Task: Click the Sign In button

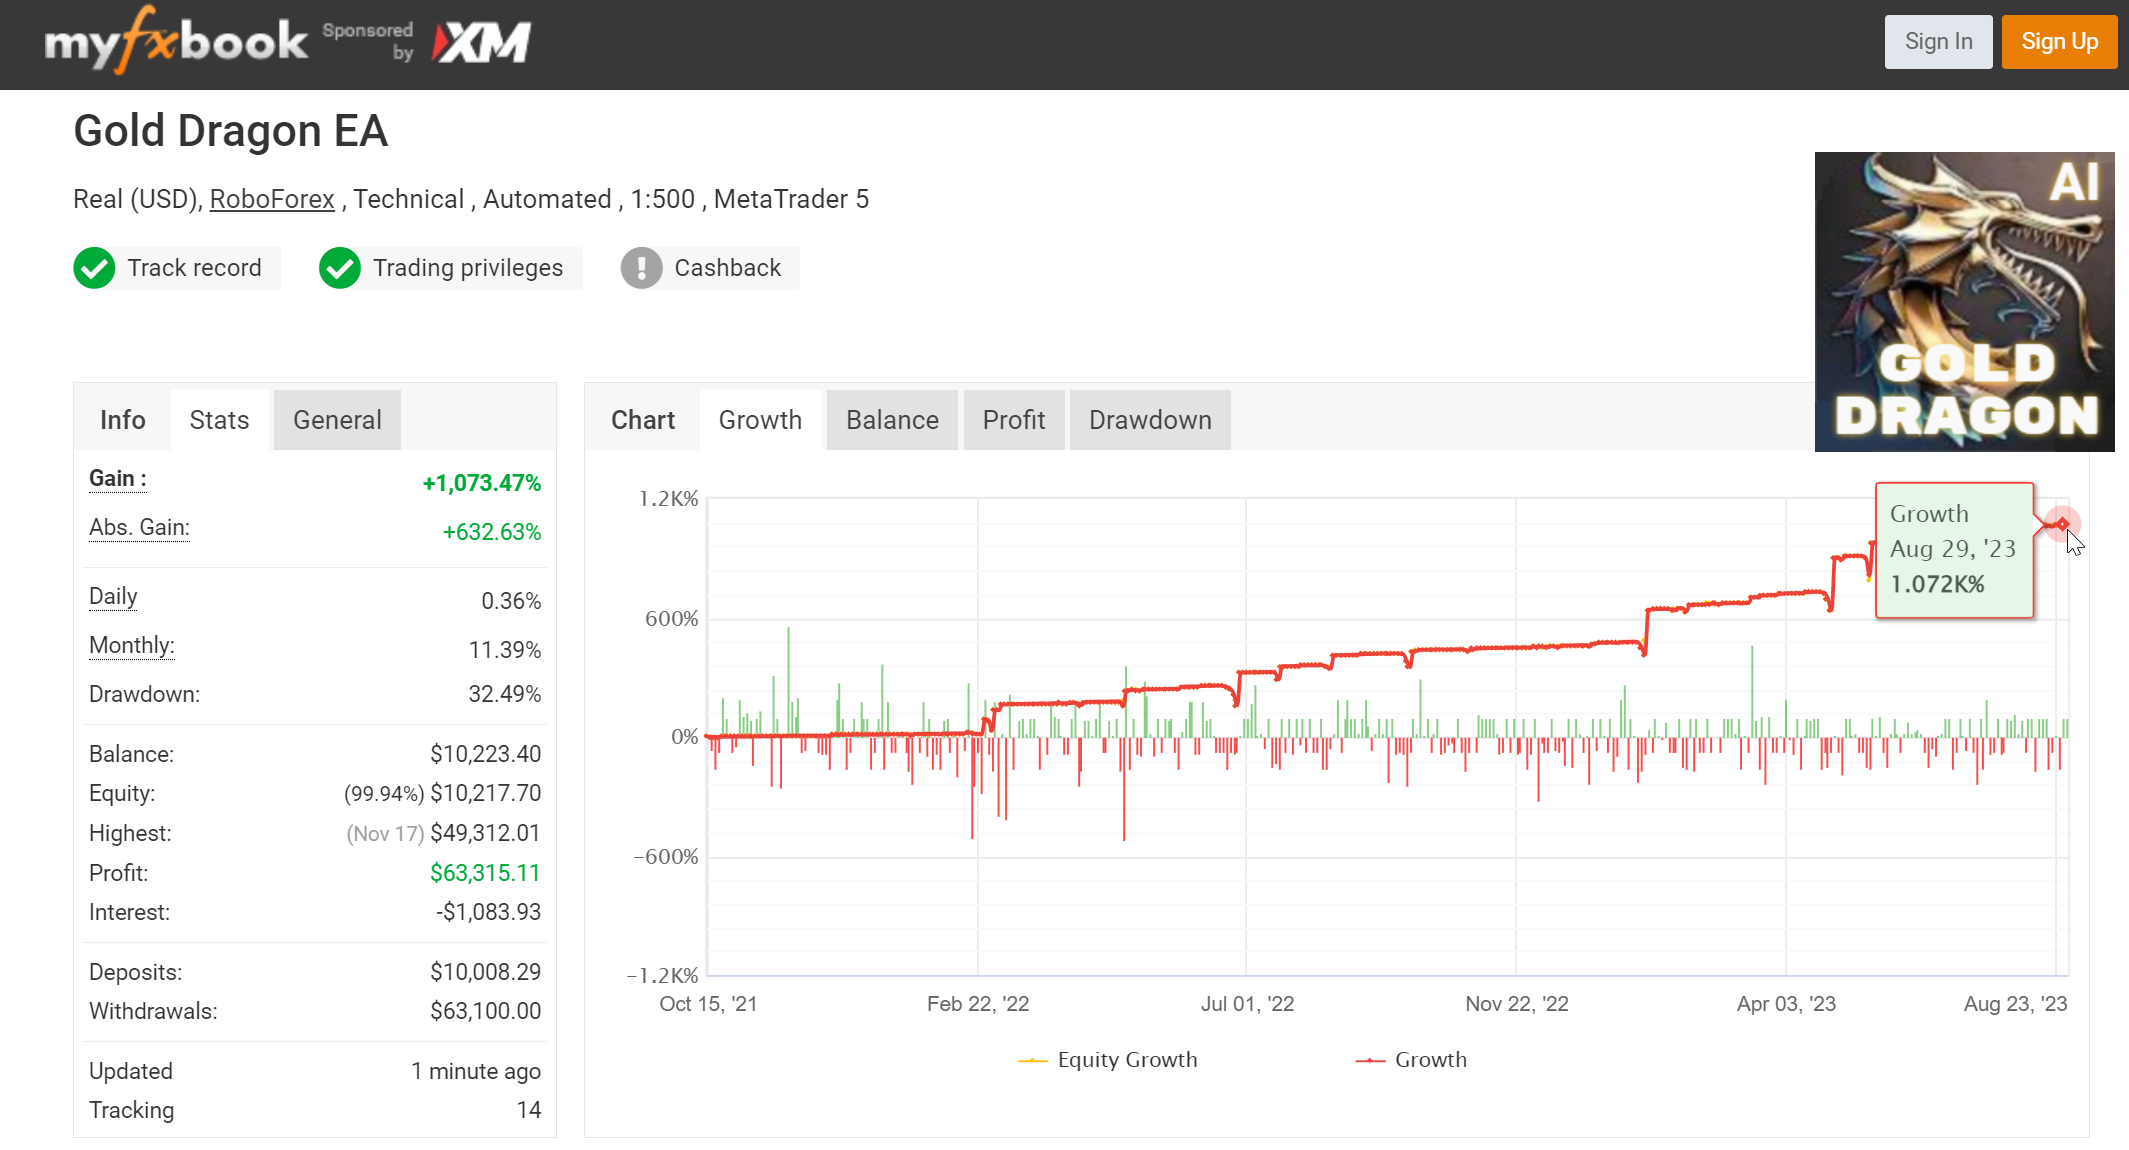Action: tap(1938, 42)
